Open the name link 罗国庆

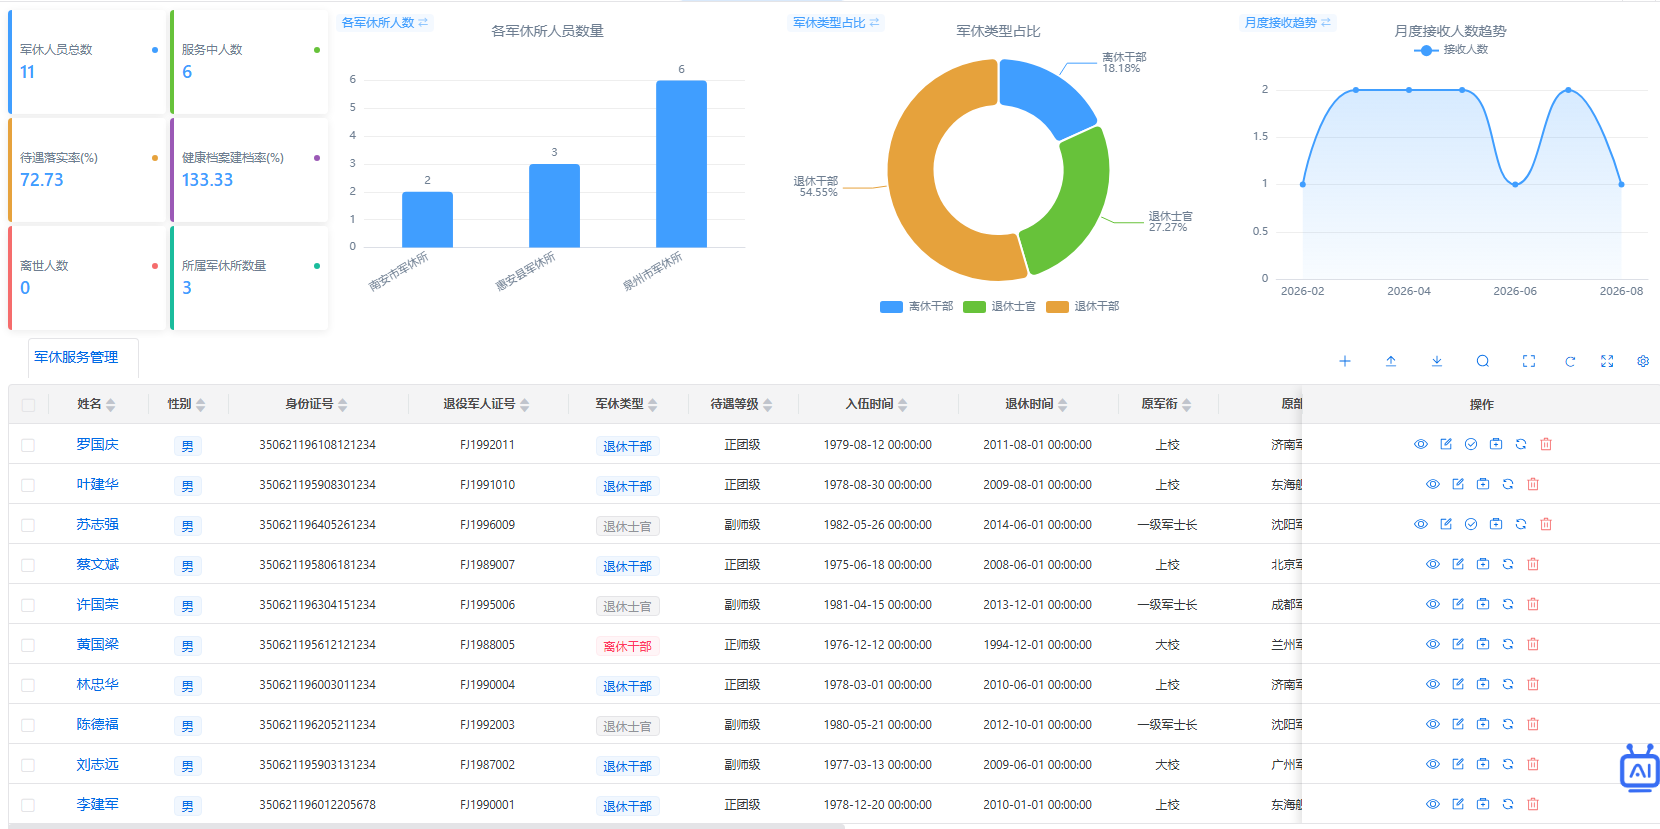[x=98, y=444]
